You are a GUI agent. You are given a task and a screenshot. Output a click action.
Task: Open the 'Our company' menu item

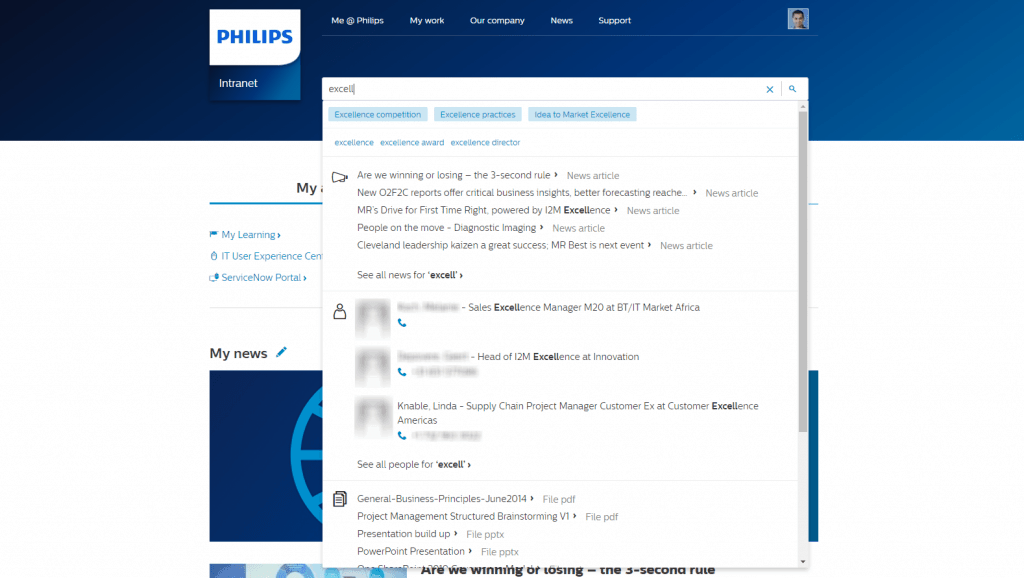point(497,20)
